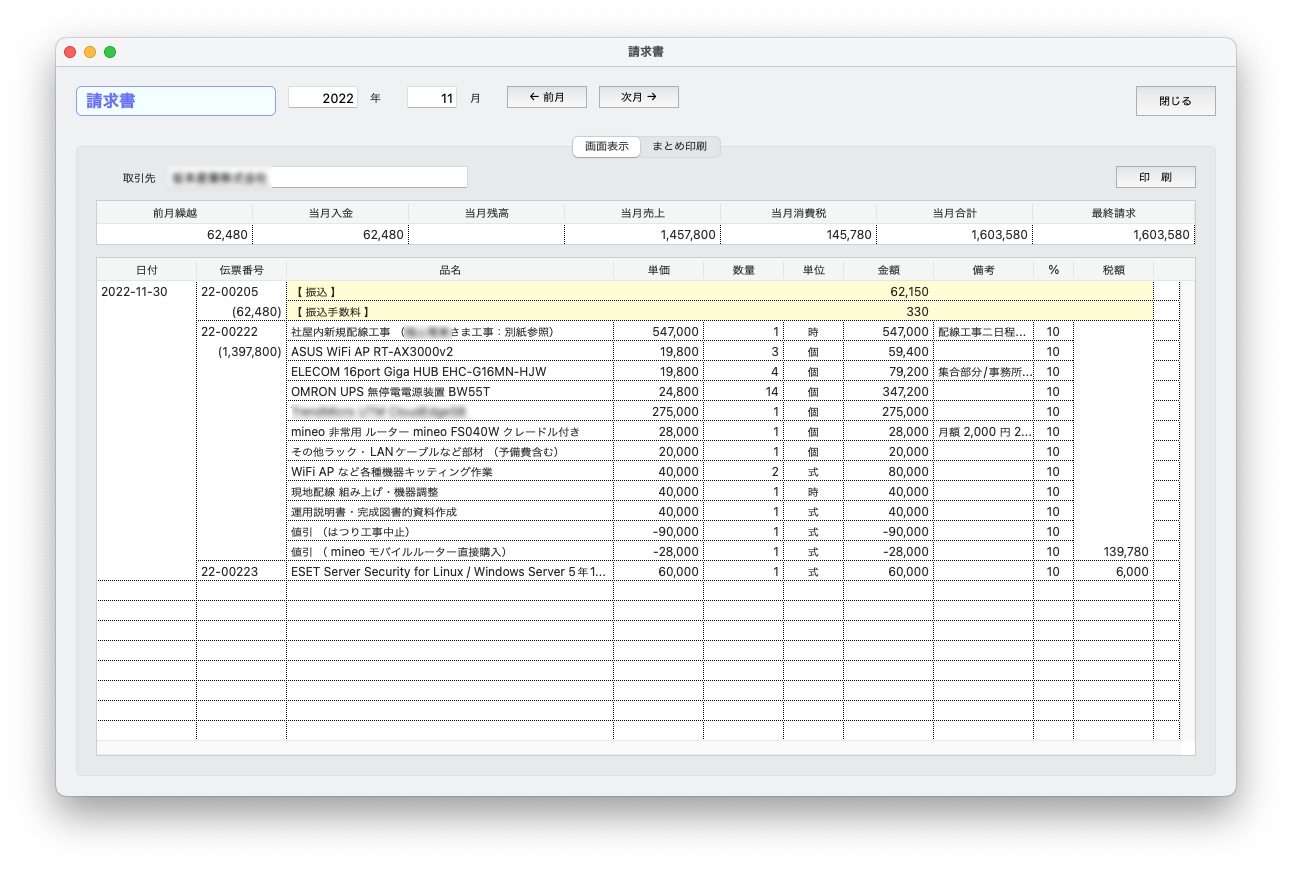Viewport: 1292px width, 870px height.
Task: Select the 値引（はつり工事中止）discount row
Action: click(450, 531)
